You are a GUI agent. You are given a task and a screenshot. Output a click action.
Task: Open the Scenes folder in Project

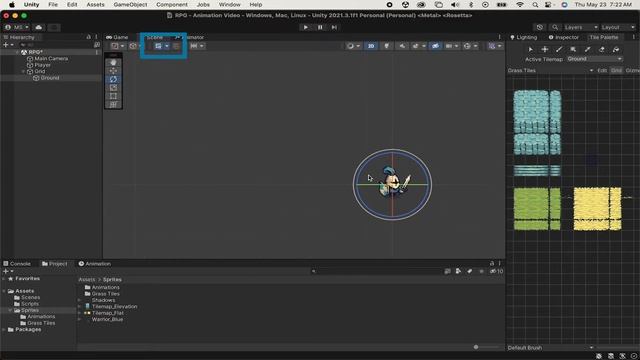[x=30, y=298]
